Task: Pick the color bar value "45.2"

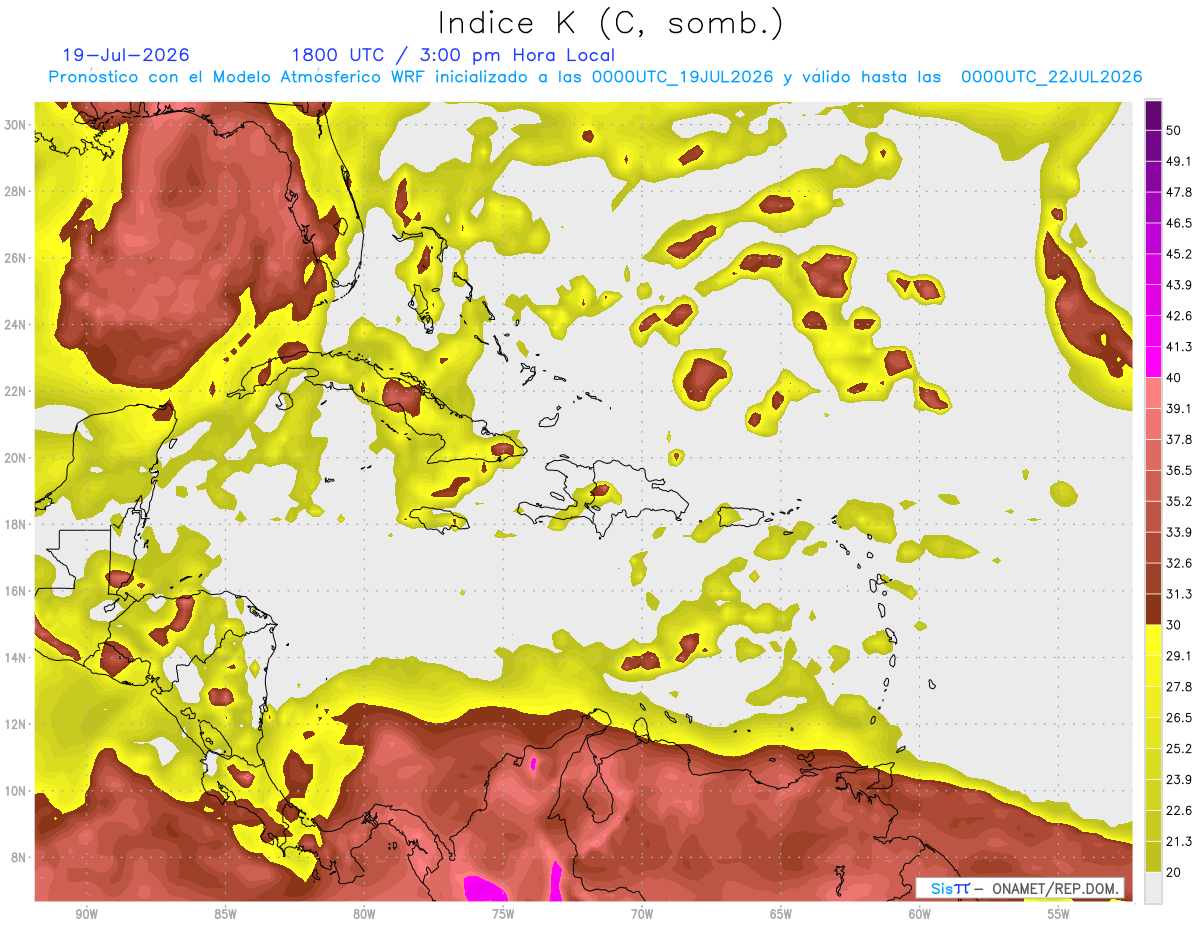Action: click(1178, 254)
